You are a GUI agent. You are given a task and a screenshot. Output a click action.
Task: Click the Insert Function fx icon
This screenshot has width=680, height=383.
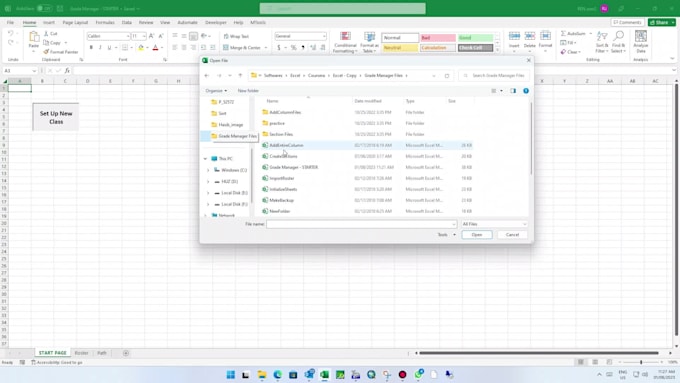tap(67, 71)
